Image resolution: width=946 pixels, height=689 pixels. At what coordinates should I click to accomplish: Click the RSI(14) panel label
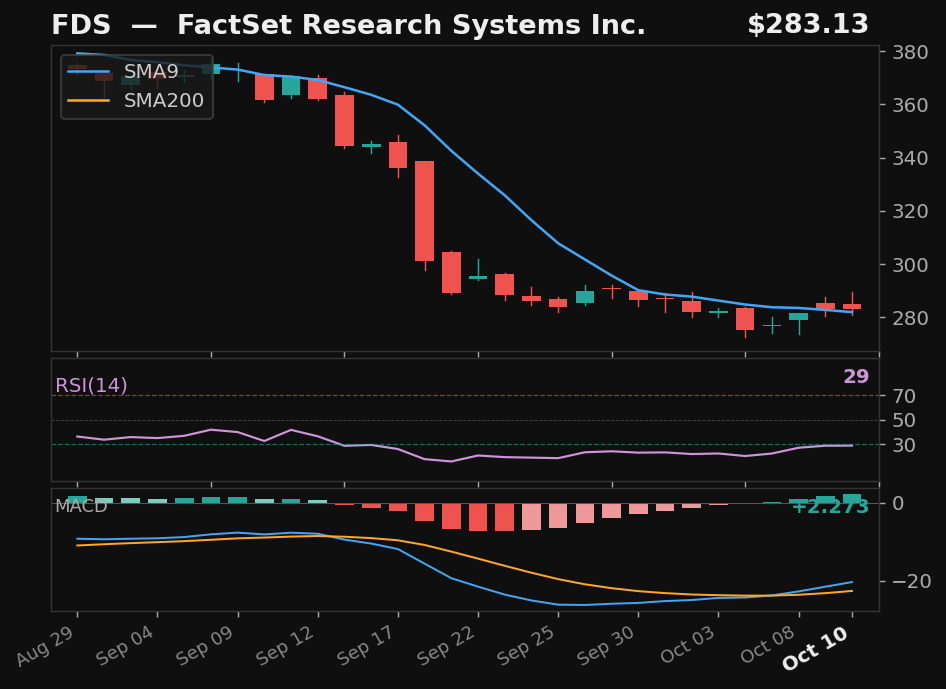coord(91,385)
